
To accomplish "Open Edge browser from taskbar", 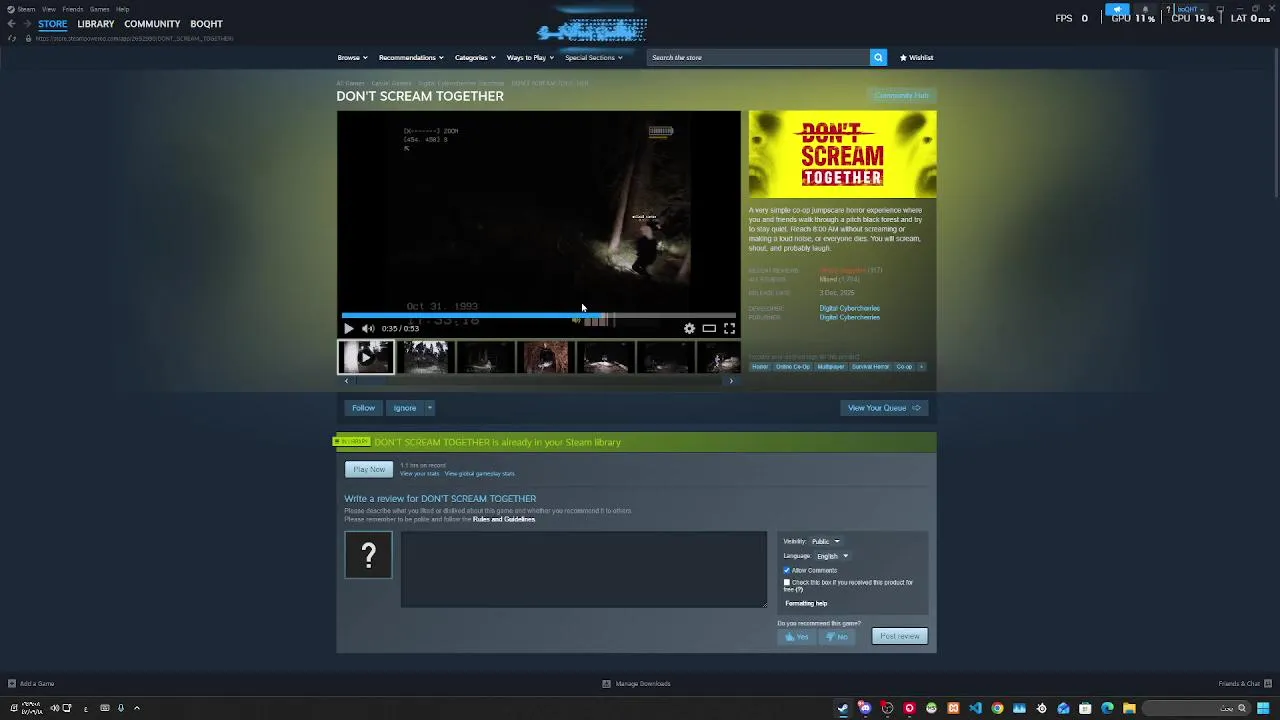I will coord(1107,708).
